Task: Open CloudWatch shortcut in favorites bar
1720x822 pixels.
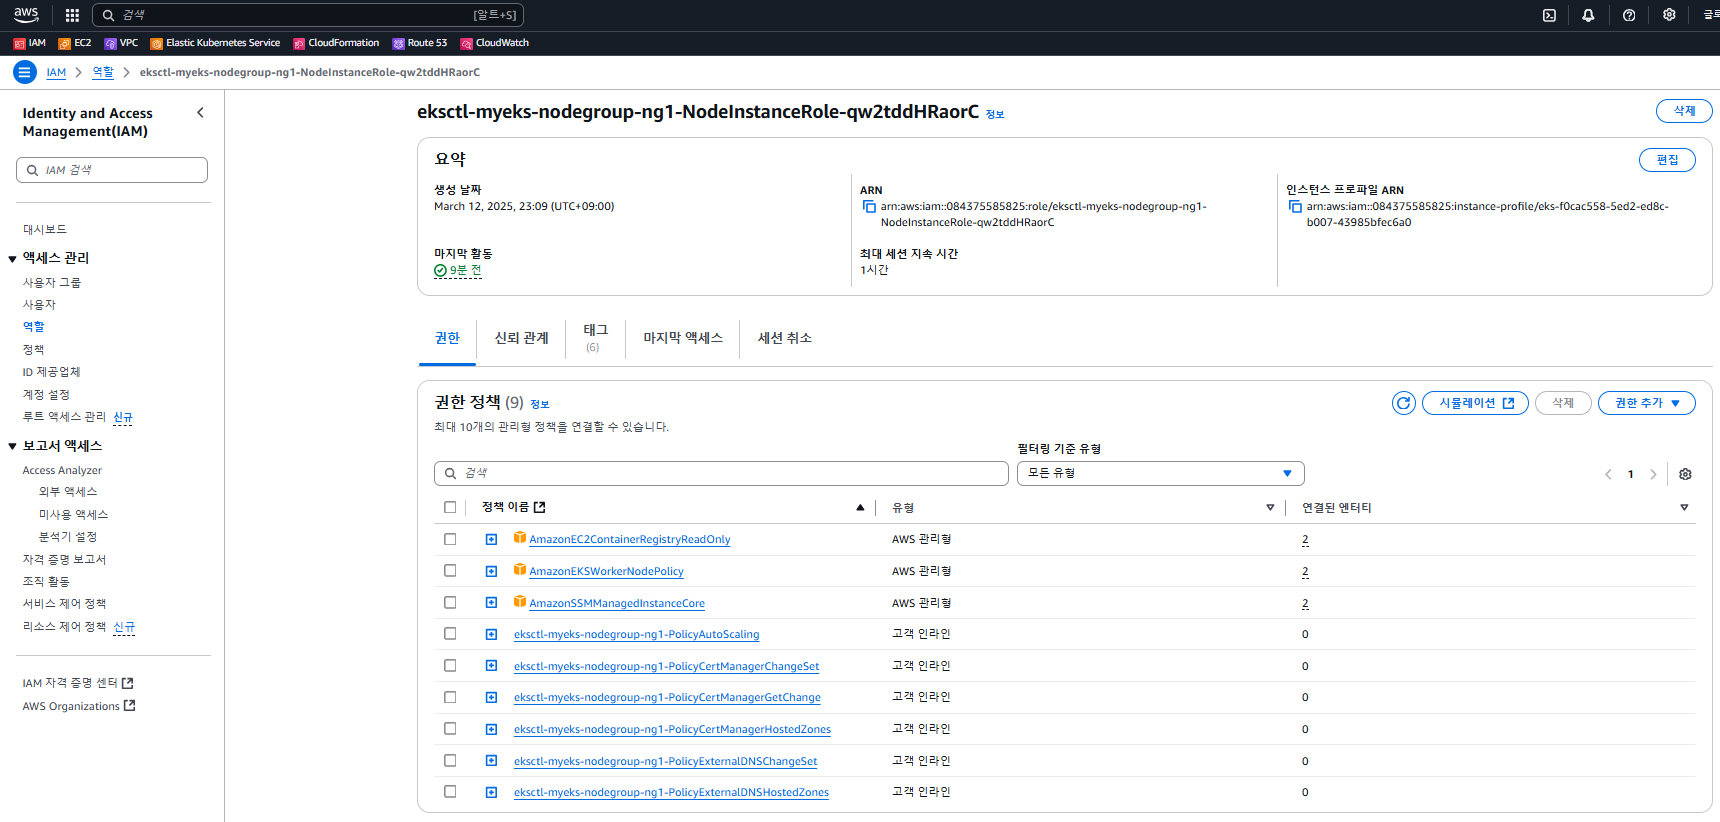Action: pyautogui.click(x=495, y=43)
